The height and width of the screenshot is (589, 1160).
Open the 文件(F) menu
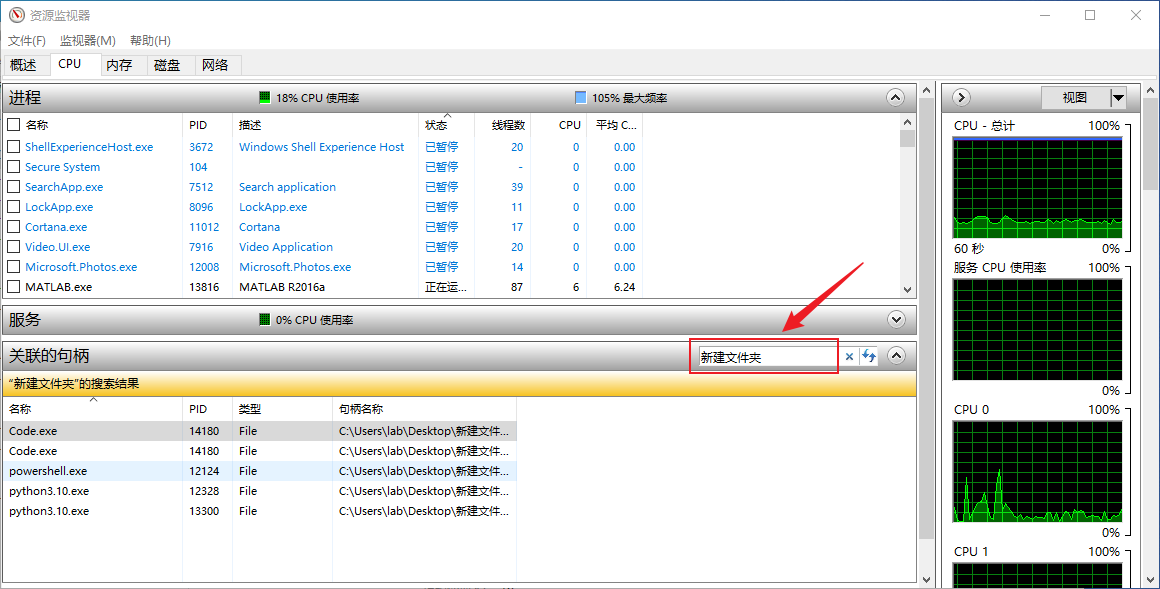point(27,41)
